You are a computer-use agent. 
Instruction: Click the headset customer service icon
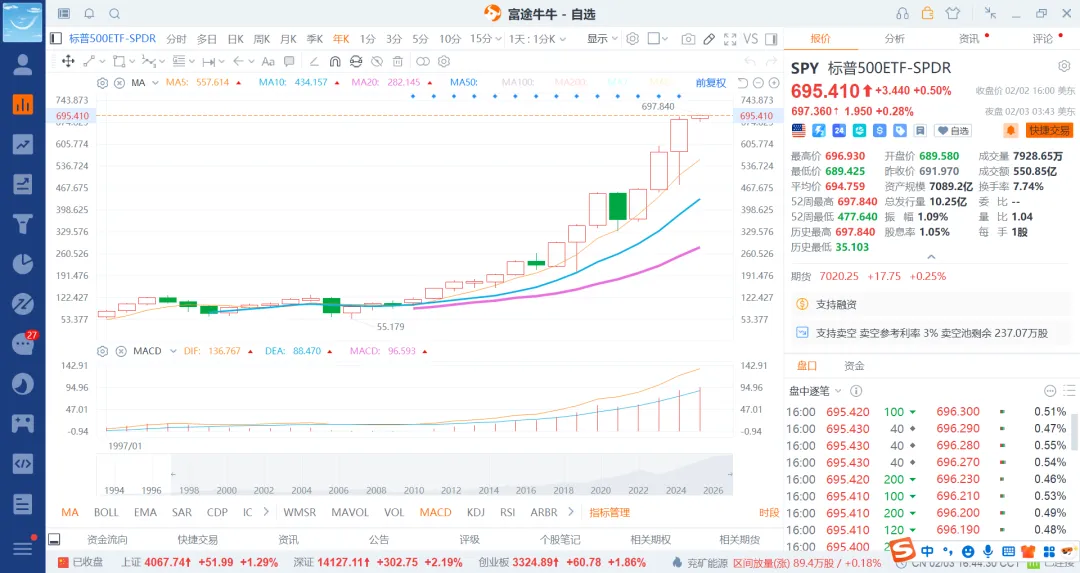902,14
